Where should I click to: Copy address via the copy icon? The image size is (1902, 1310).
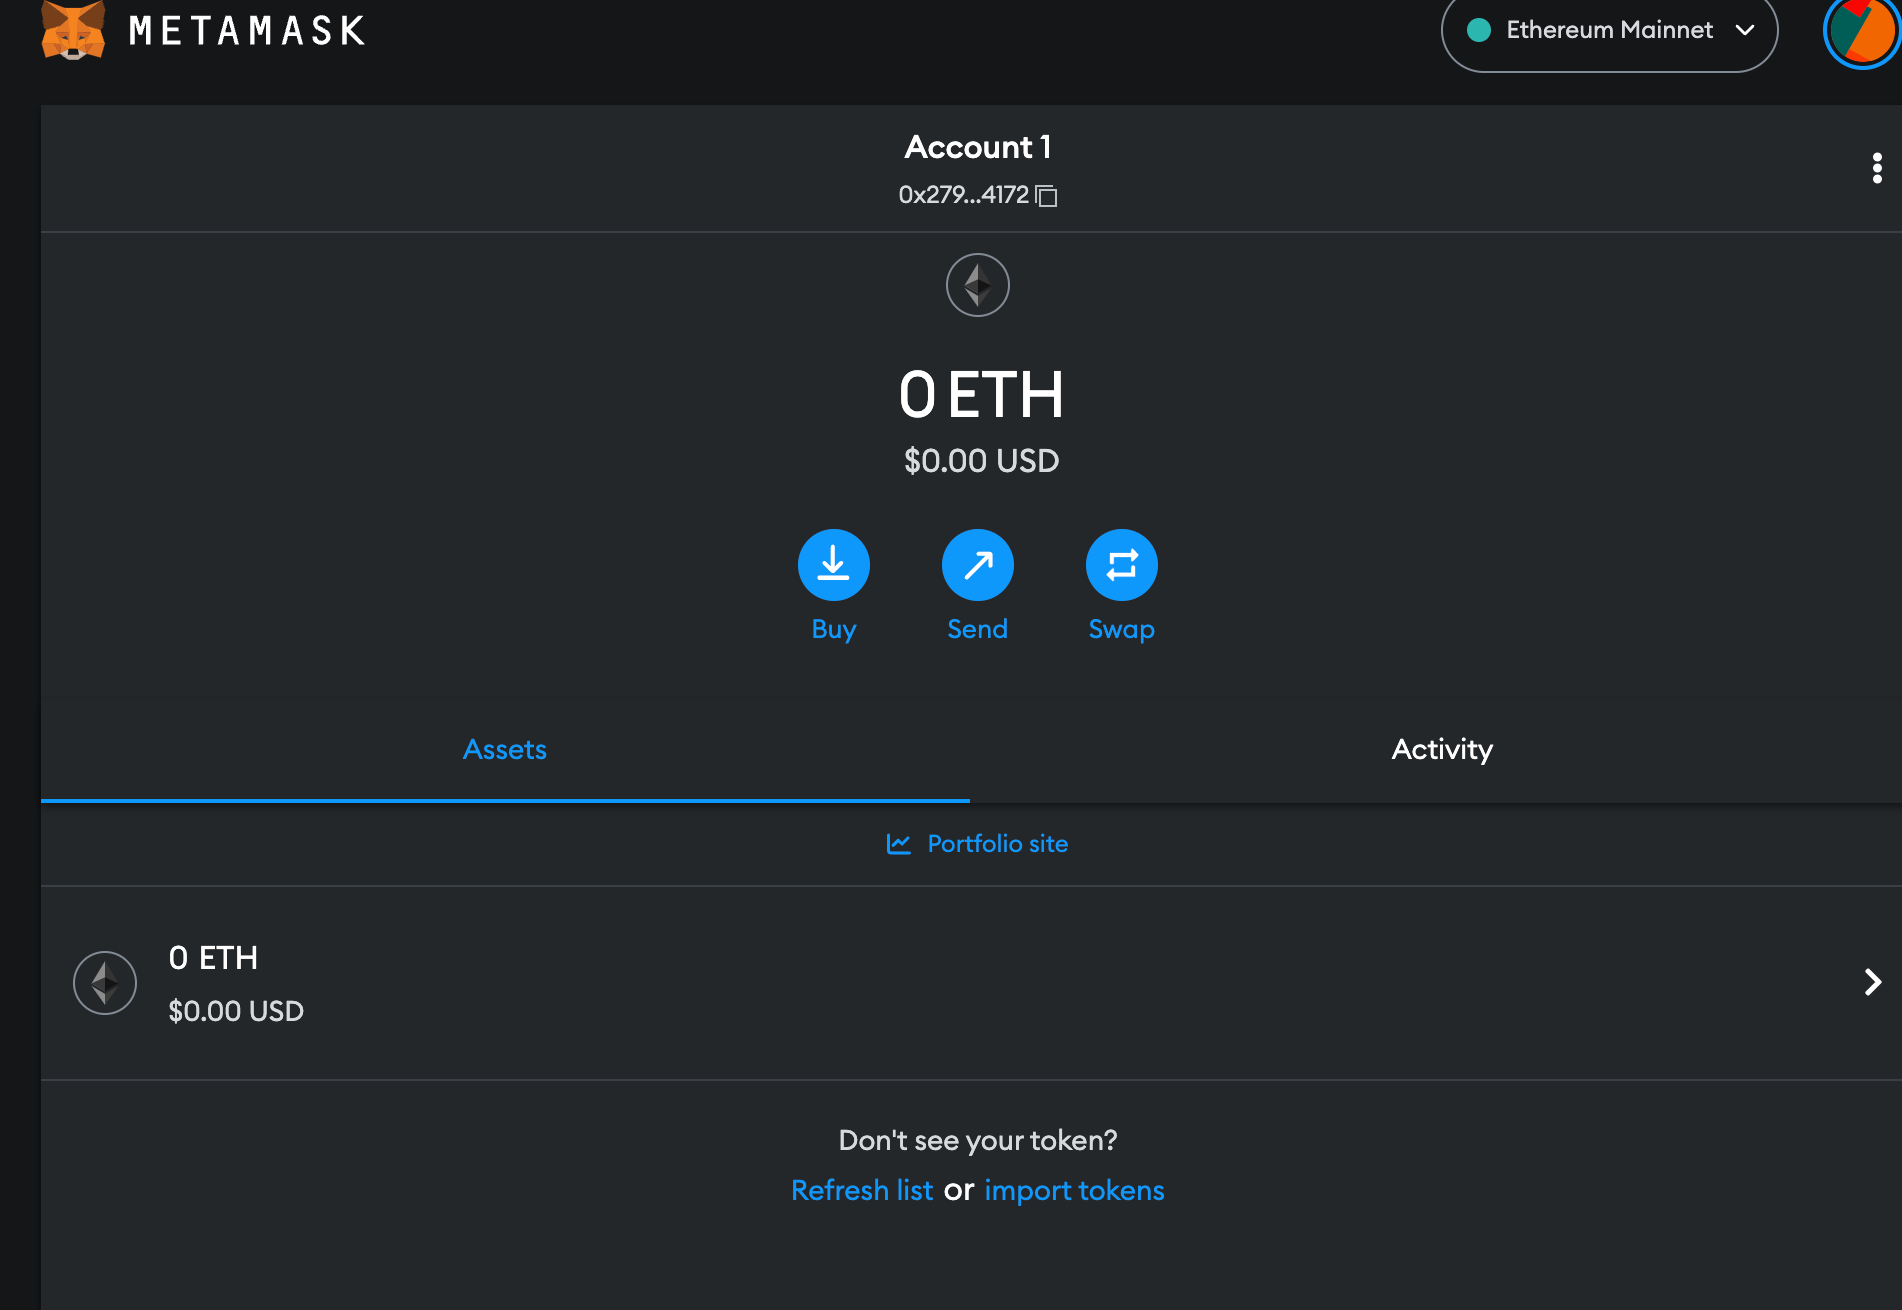click(1046, 195)
